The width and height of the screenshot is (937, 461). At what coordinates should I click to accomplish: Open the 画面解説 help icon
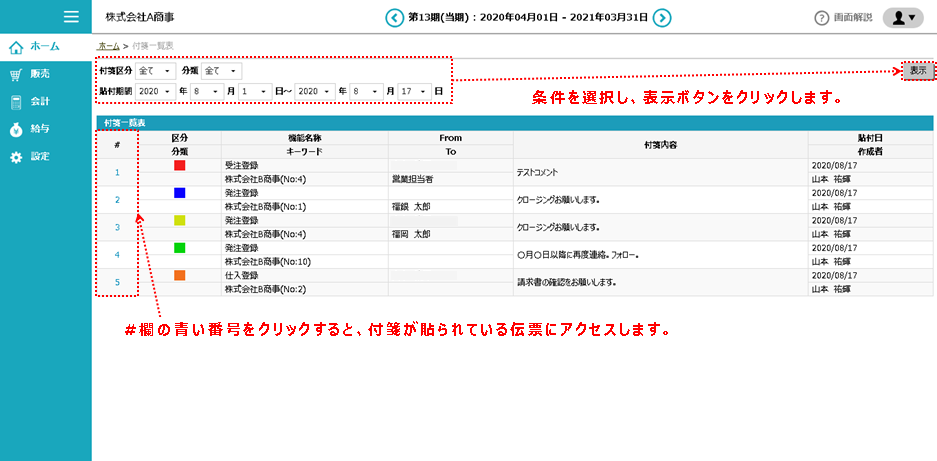click(x=822, y=18)
